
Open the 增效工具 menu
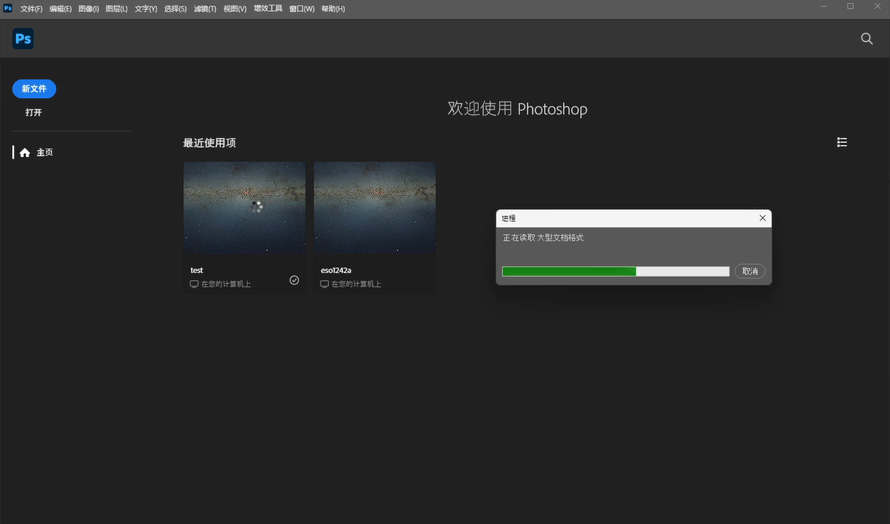click(268, 9)
